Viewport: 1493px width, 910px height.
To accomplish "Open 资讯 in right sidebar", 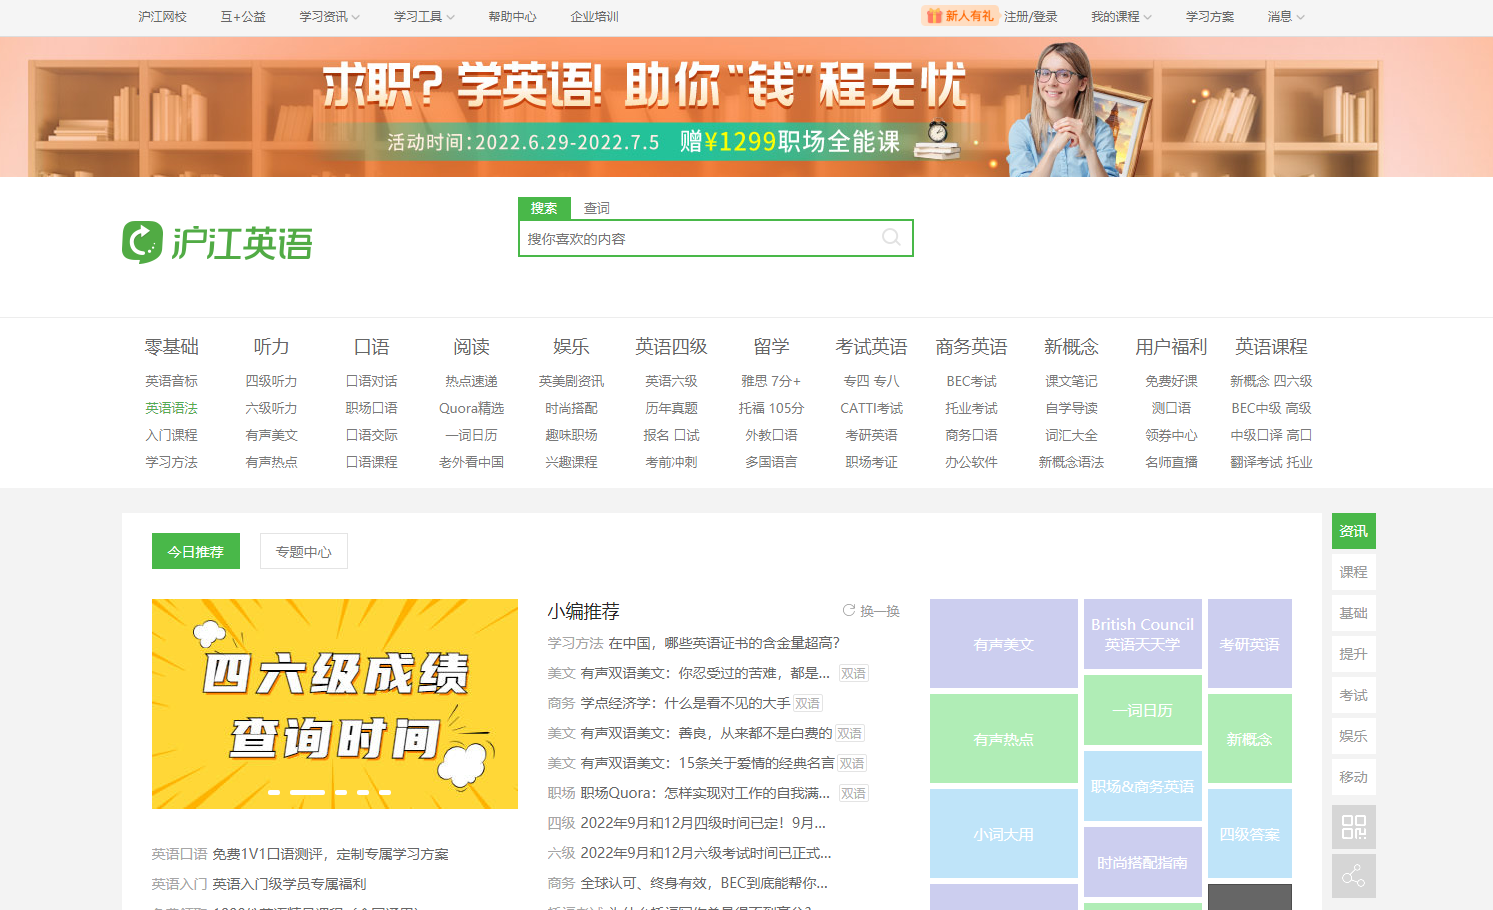I will click(x=1353, y=531).
